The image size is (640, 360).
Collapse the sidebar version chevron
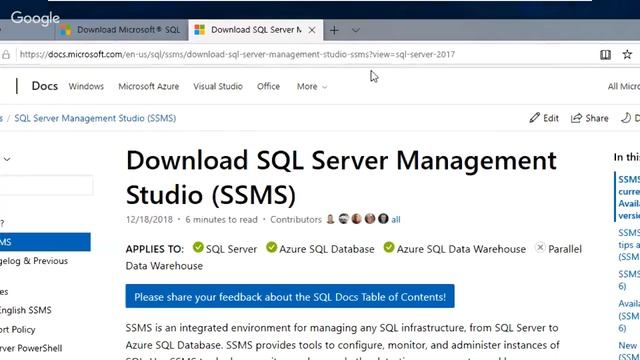click(7, 159)
